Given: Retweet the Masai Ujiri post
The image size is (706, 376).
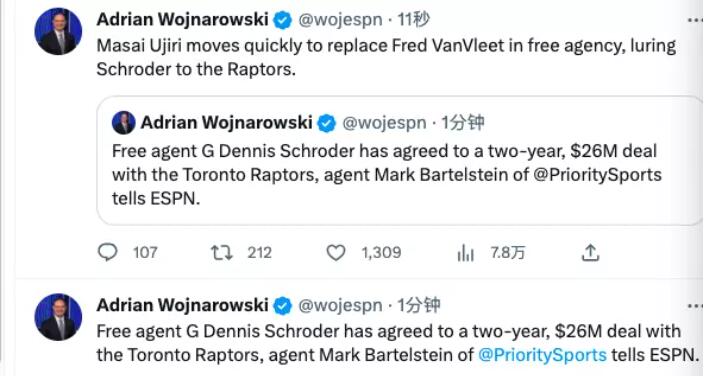Looking at the screenshot, I should coord(222,253).
